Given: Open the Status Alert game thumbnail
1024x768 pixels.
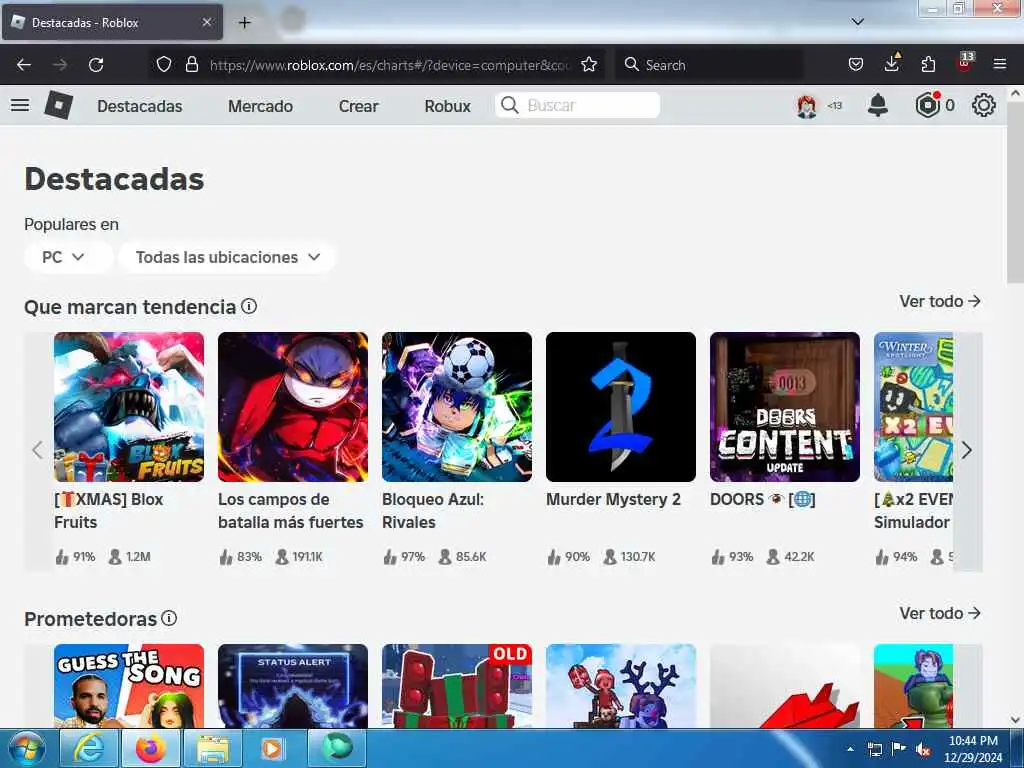Looking at the screenshot, I should click(x=293, y=686).
